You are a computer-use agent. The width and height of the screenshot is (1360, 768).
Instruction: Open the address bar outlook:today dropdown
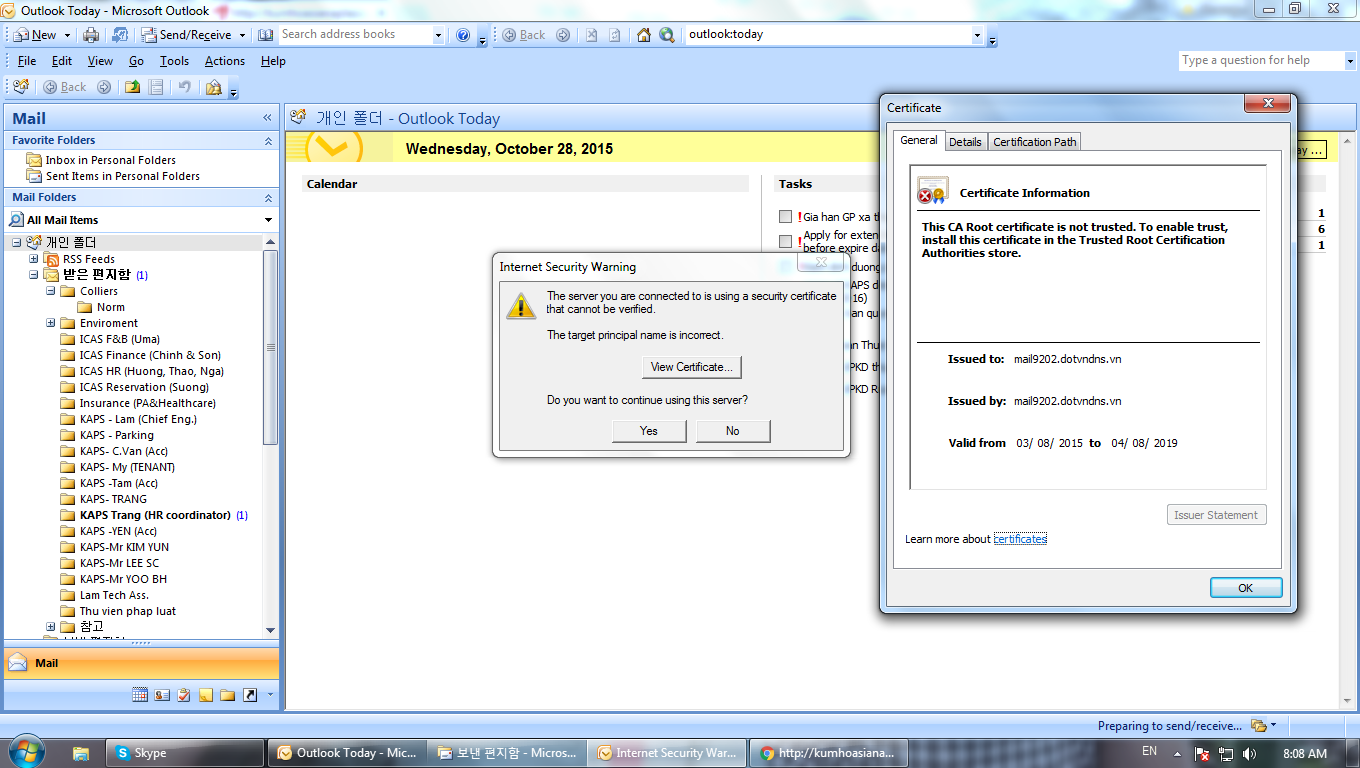tap(977, 35)
